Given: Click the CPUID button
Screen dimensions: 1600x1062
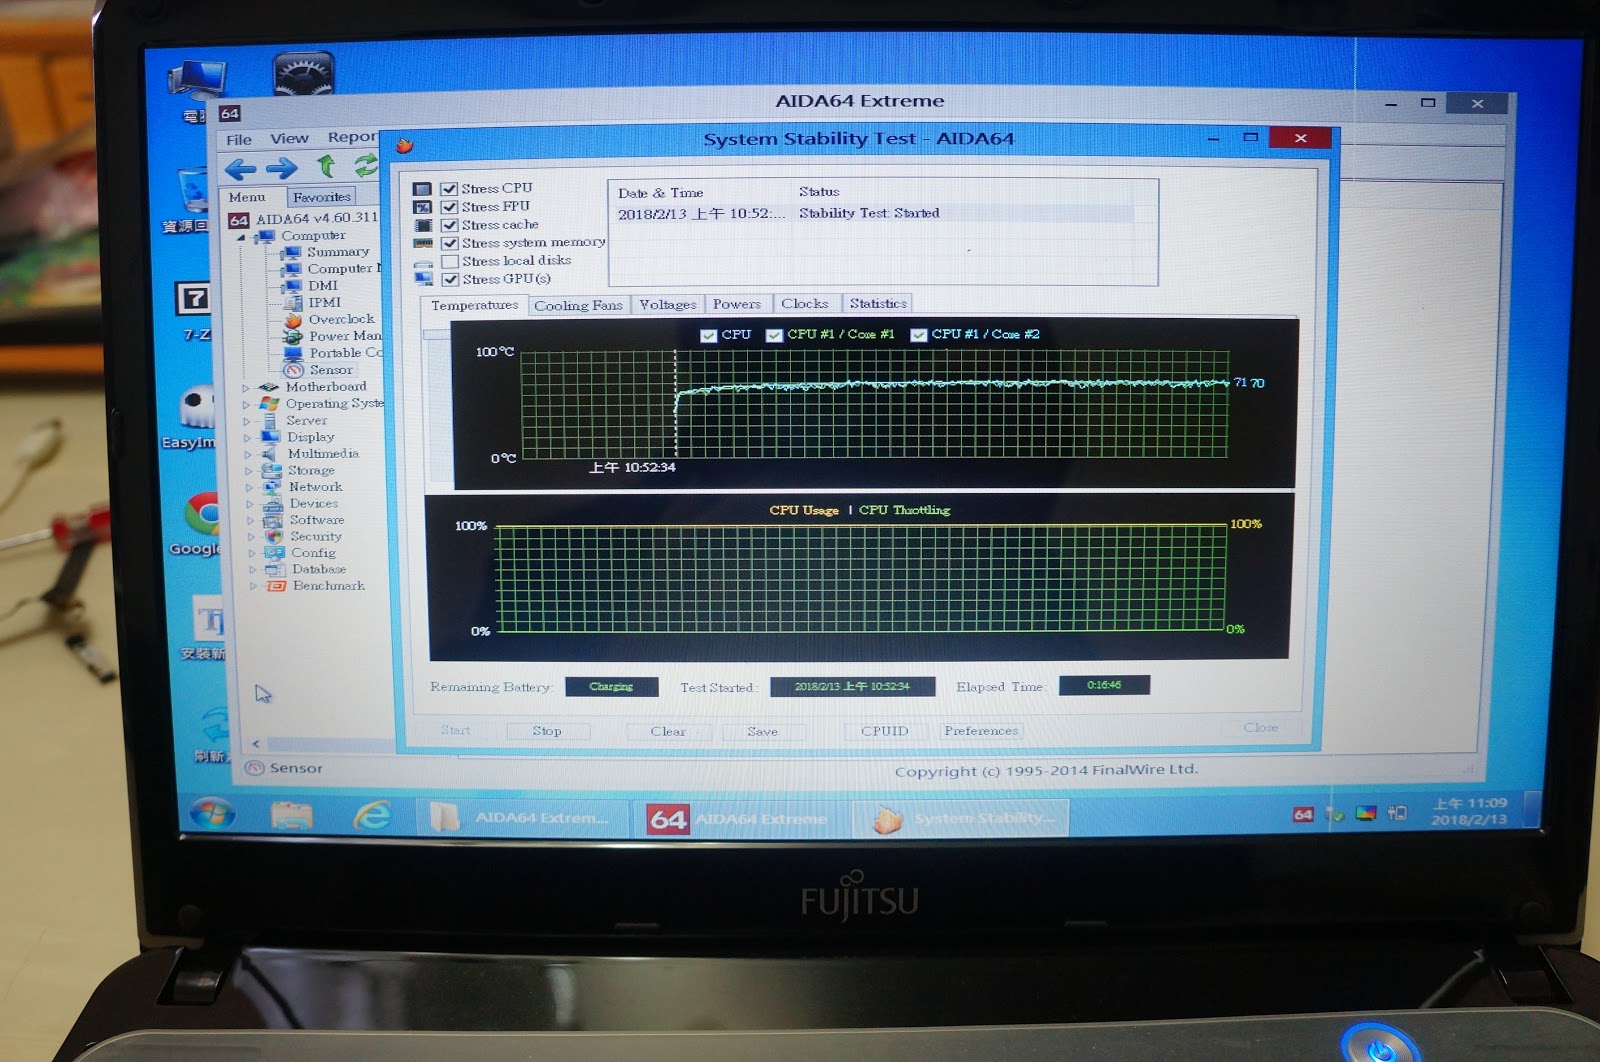Looking at the screenshot, I should point(885,731).
